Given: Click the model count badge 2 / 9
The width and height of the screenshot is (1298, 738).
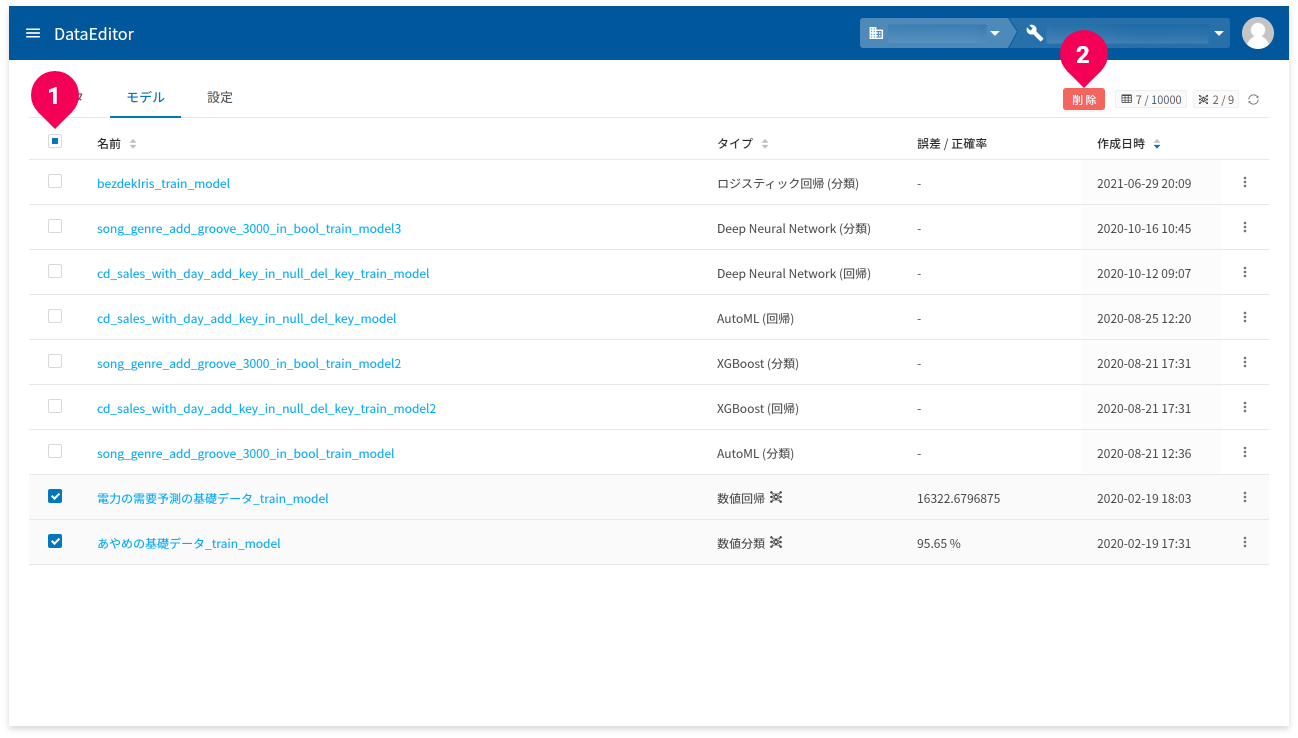Looking at the screenshot, I should (x=1216, y=99).
